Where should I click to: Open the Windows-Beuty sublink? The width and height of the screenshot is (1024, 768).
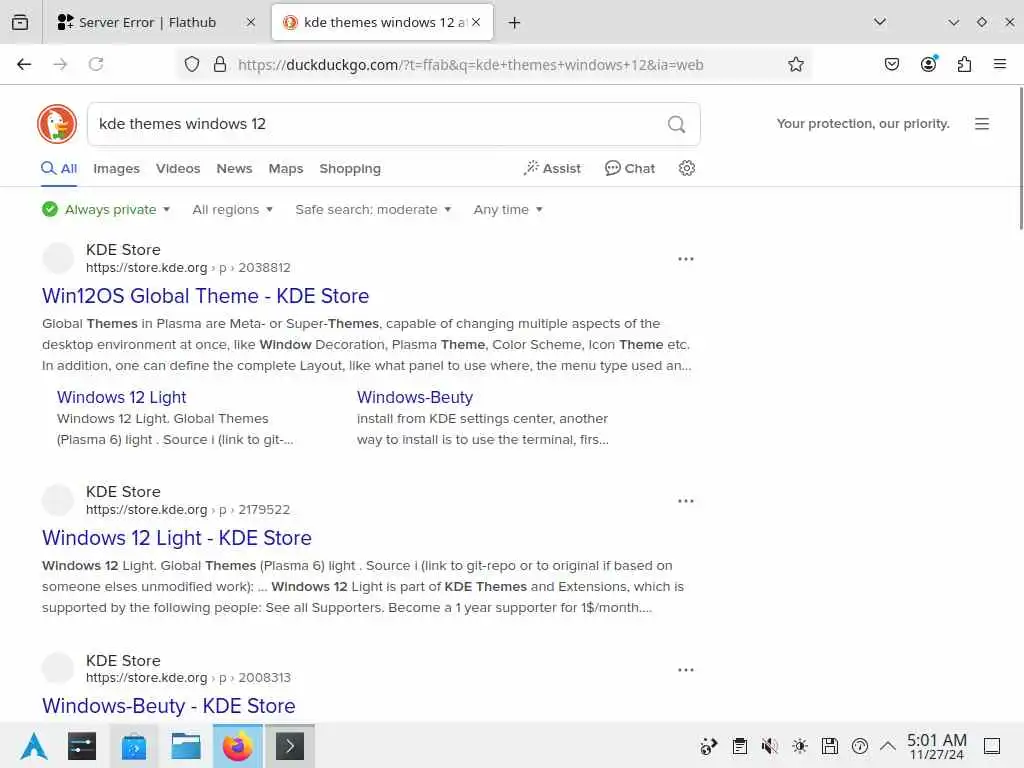[415, 397]
